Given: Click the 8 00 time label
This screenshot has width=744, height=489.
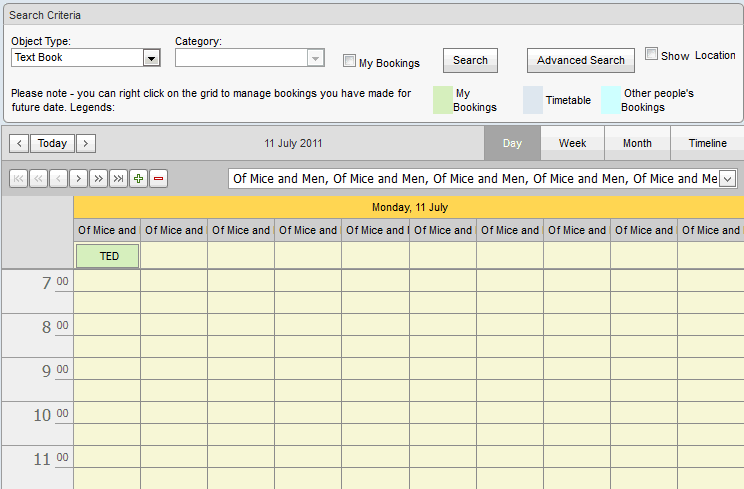Looking at the screenshot, I should point(55,327).
